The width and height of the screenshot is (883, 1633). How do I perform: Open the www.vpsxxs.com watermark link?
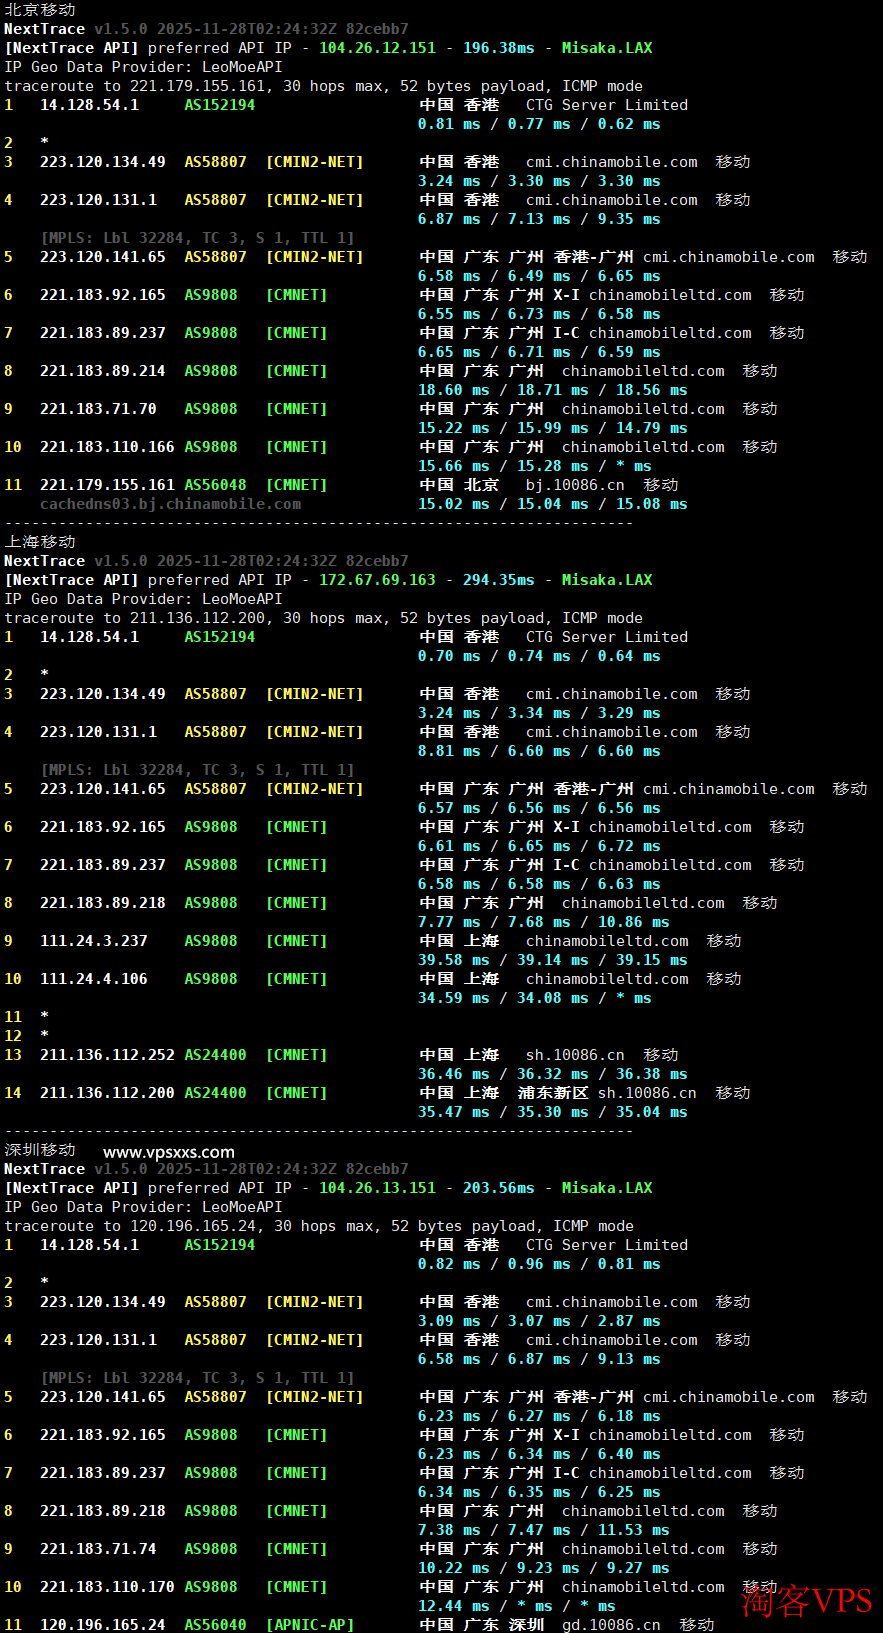pos(169,1152)
